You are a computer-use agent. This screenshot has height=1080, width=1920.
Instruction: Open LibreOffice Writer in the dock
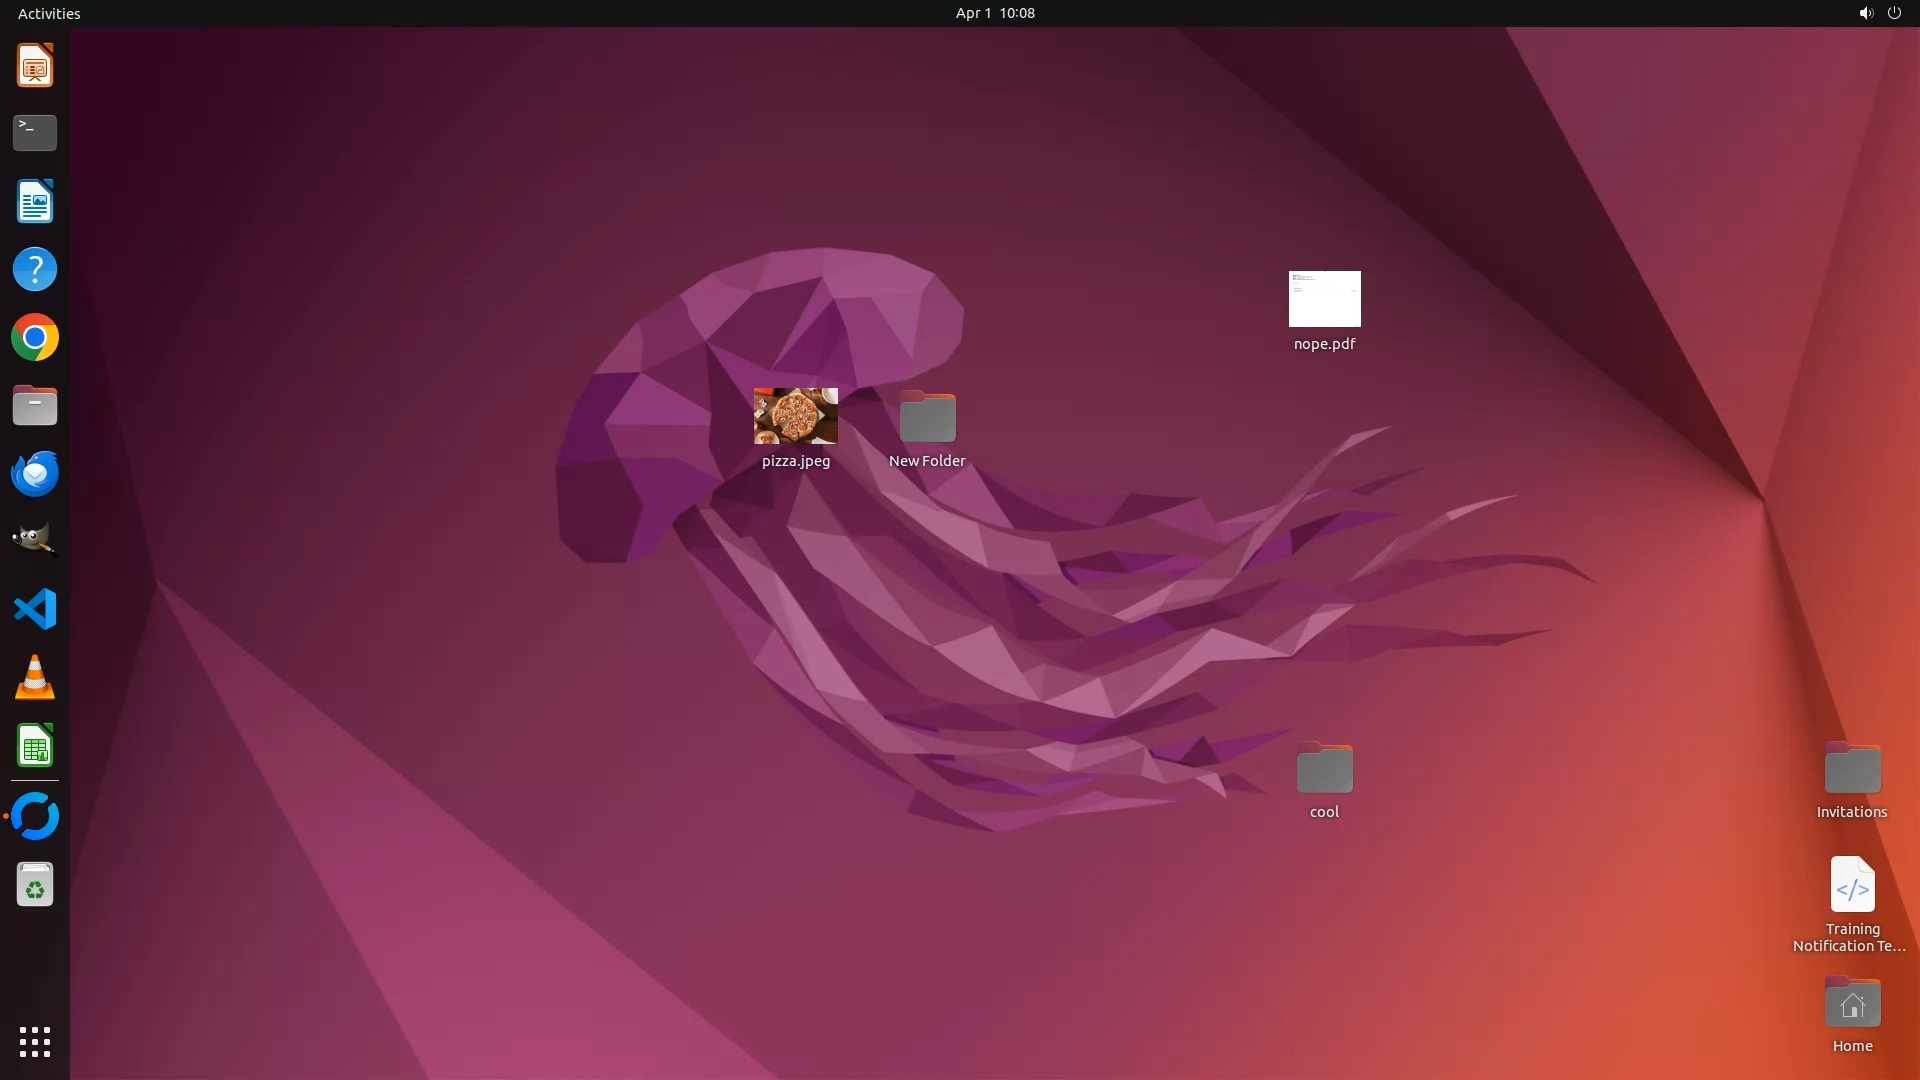coord(35,202)
